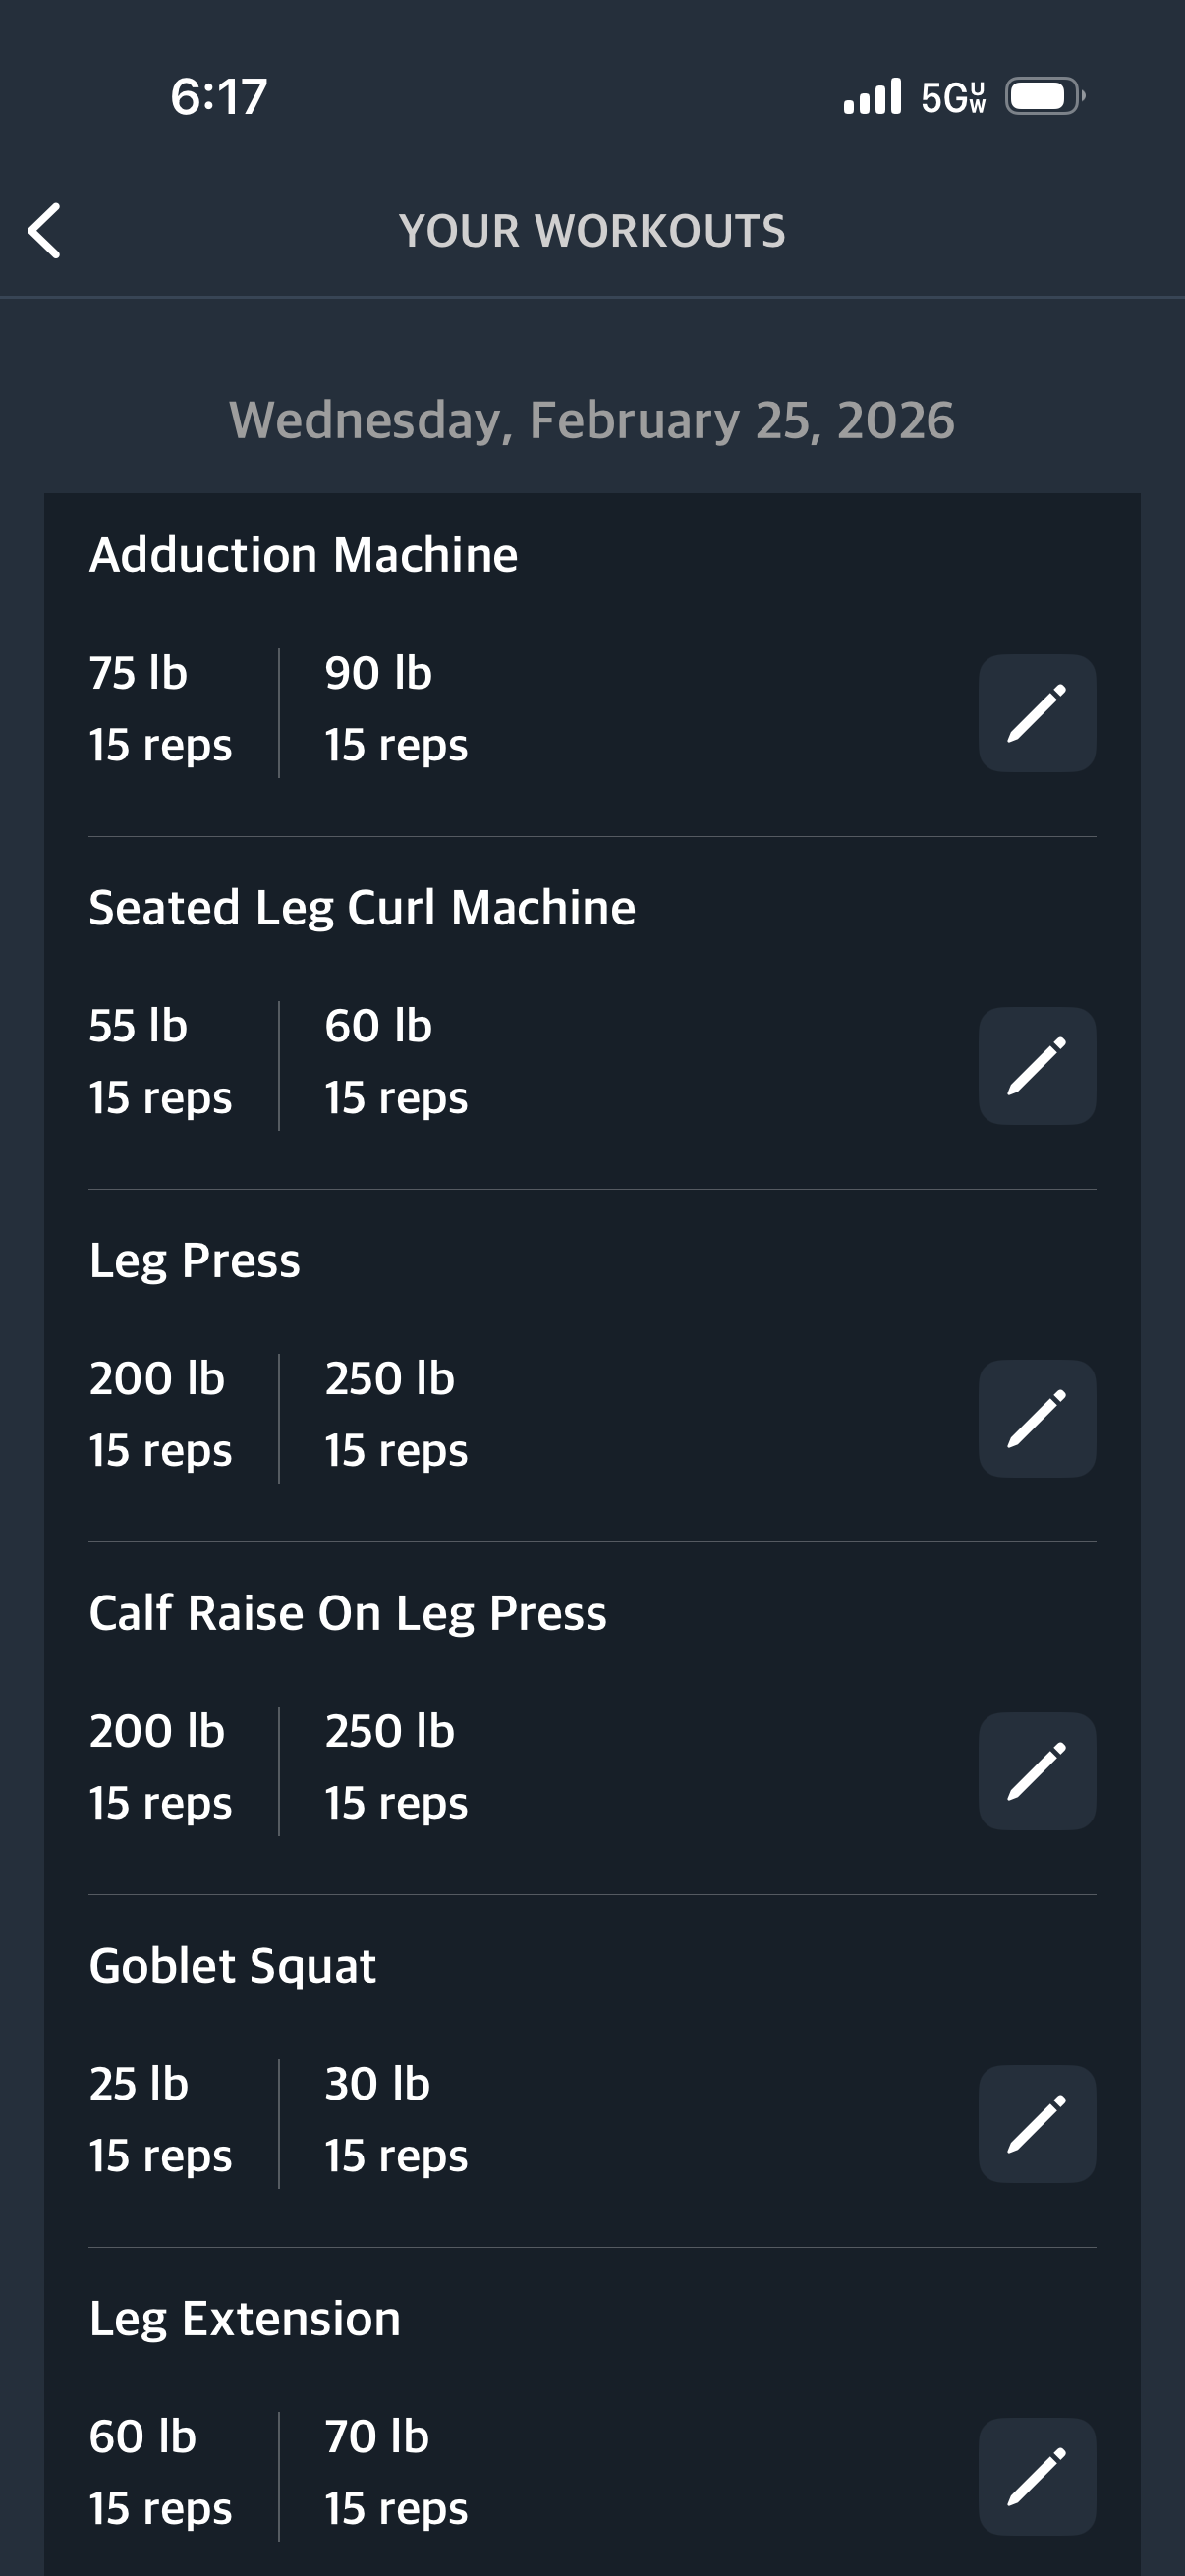Viewport: 1185px width, 2576px height.
Task: Edit Calf Raise On Leg Press entry
Action: pyautogui.click(x=1036, y=1771)
